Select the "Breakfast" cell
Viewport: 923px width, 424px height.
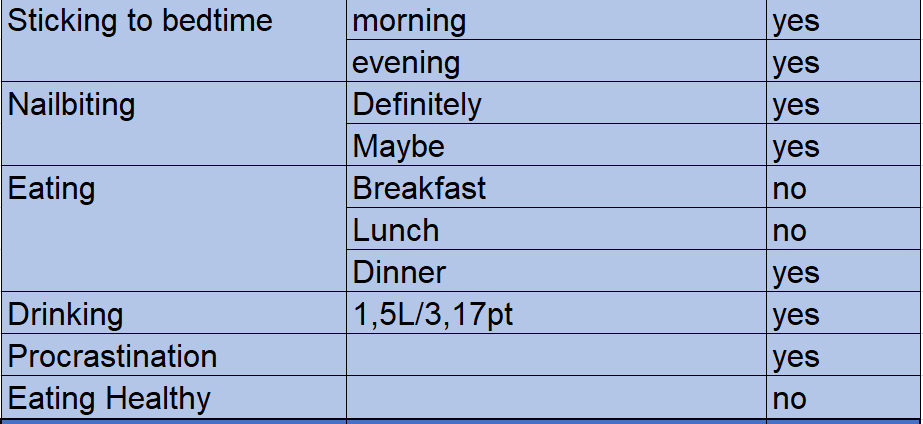(419, 189)
